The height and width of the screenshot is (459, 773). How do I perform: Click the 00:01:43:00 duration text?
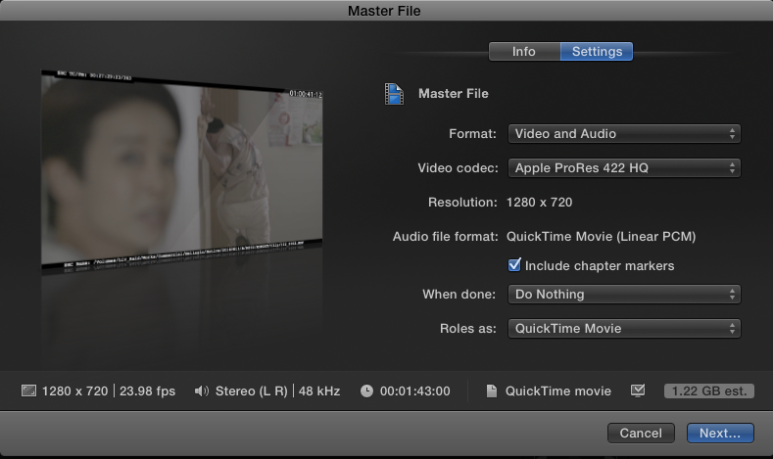point(415,391)
